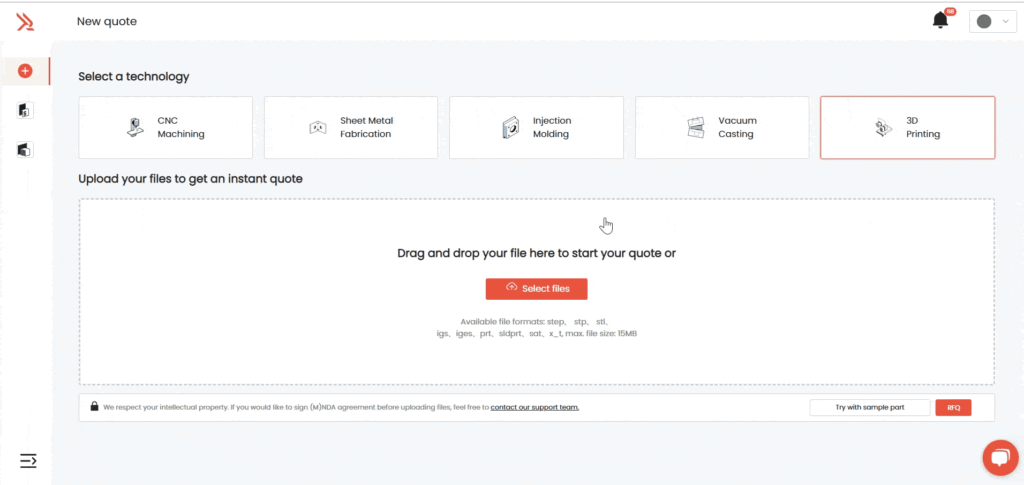
Task: Expand sidebar using bottom-left menu icon
Action: (28, 460)
